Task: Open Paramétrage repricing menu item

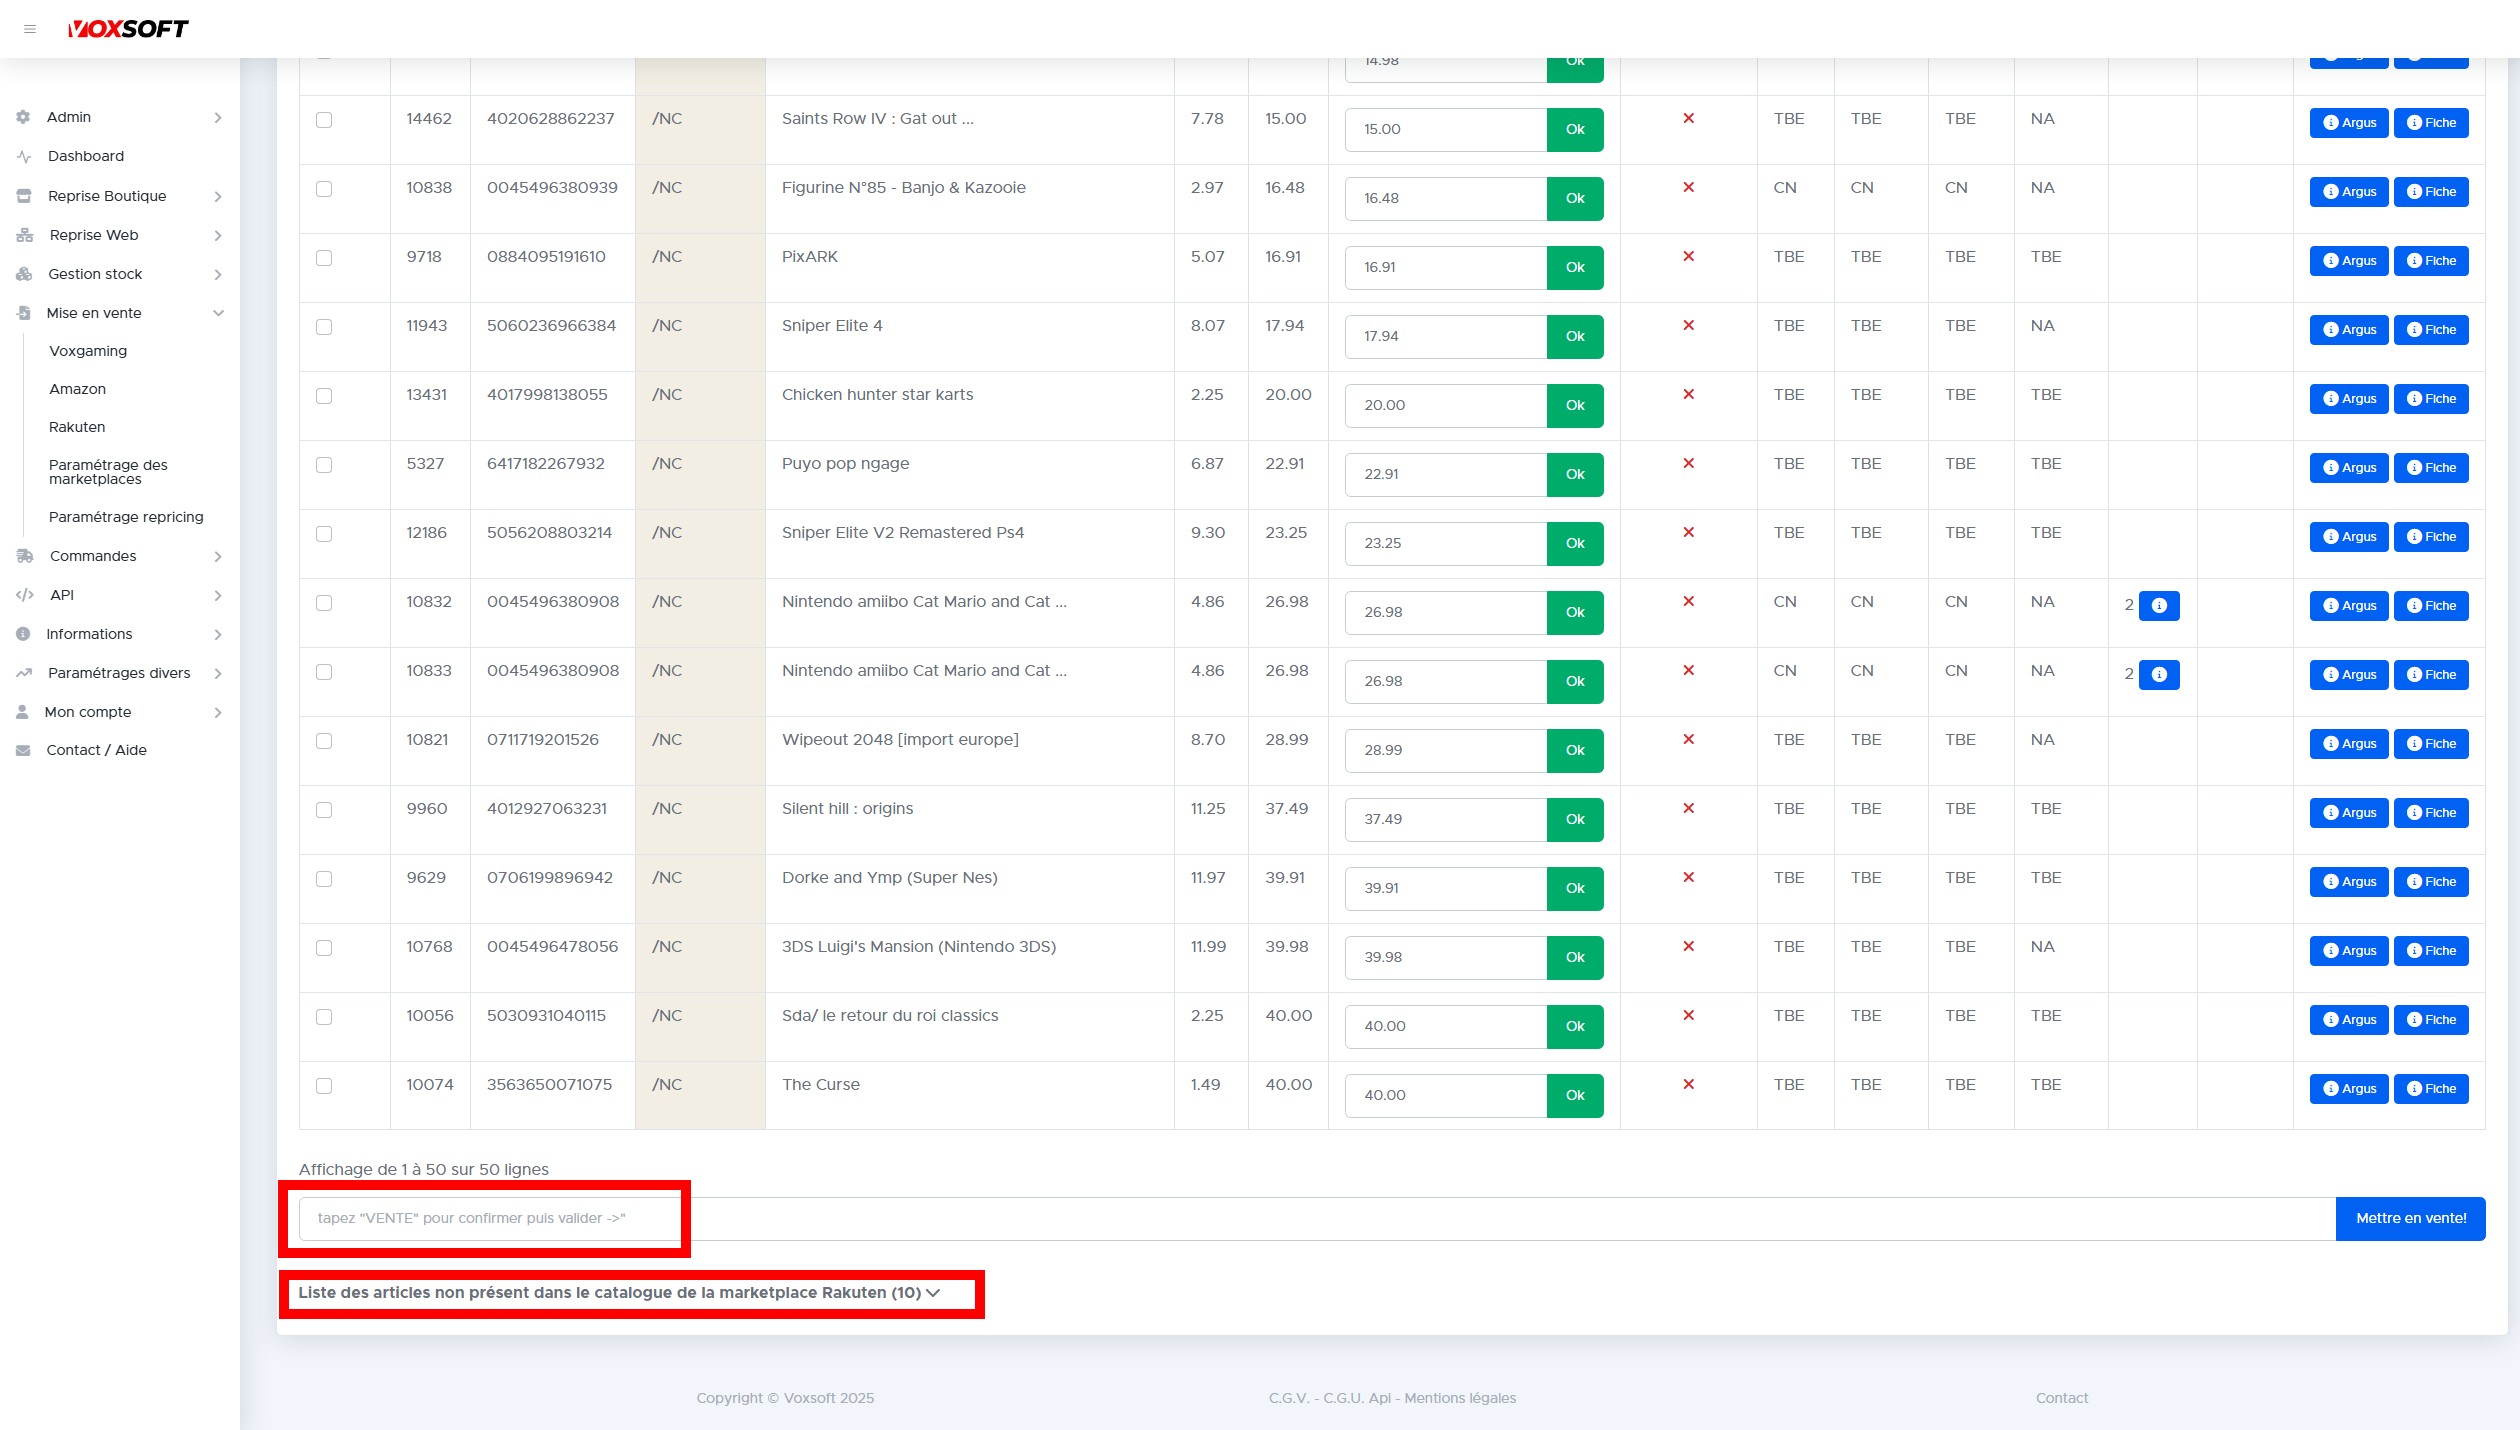Action: click(126, 517)
